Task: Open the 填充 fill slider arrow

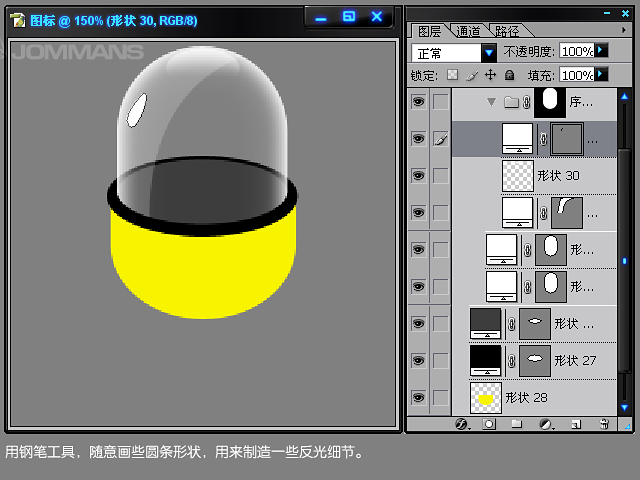Action: 601,74
